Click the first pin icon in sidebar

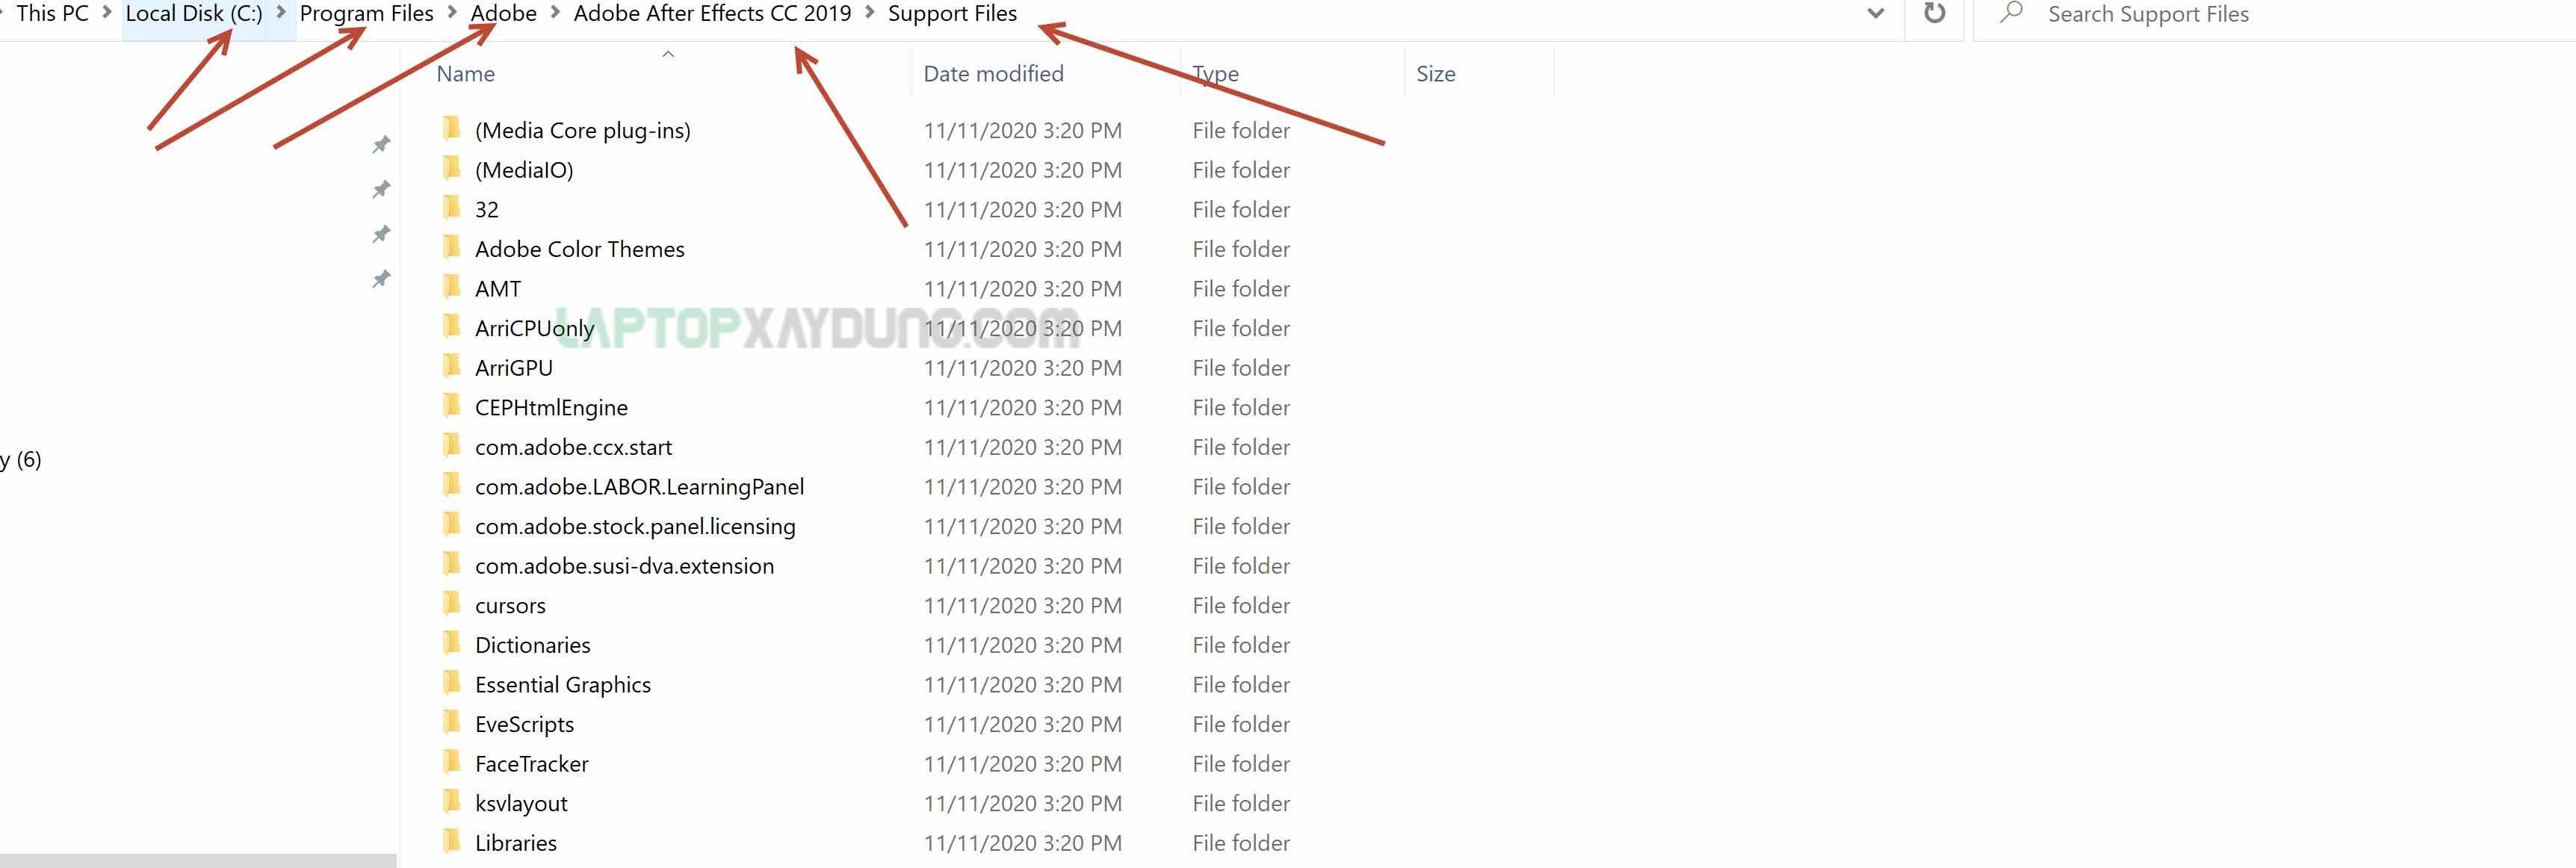coord(381,144)
